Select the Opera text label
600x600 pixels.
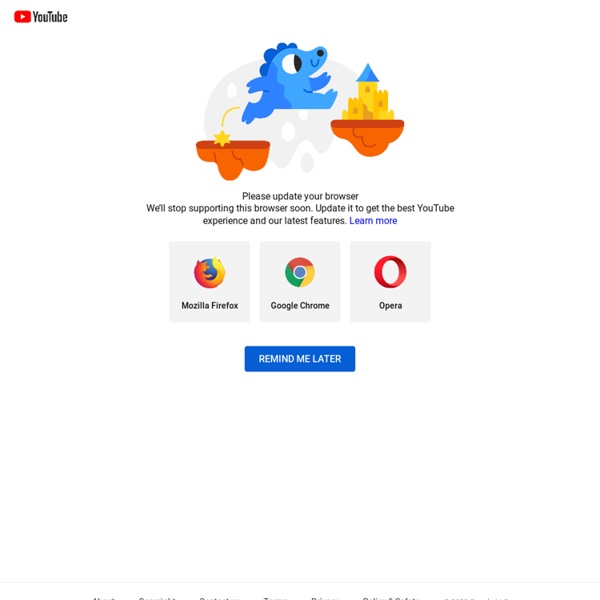tap(390, 306)
